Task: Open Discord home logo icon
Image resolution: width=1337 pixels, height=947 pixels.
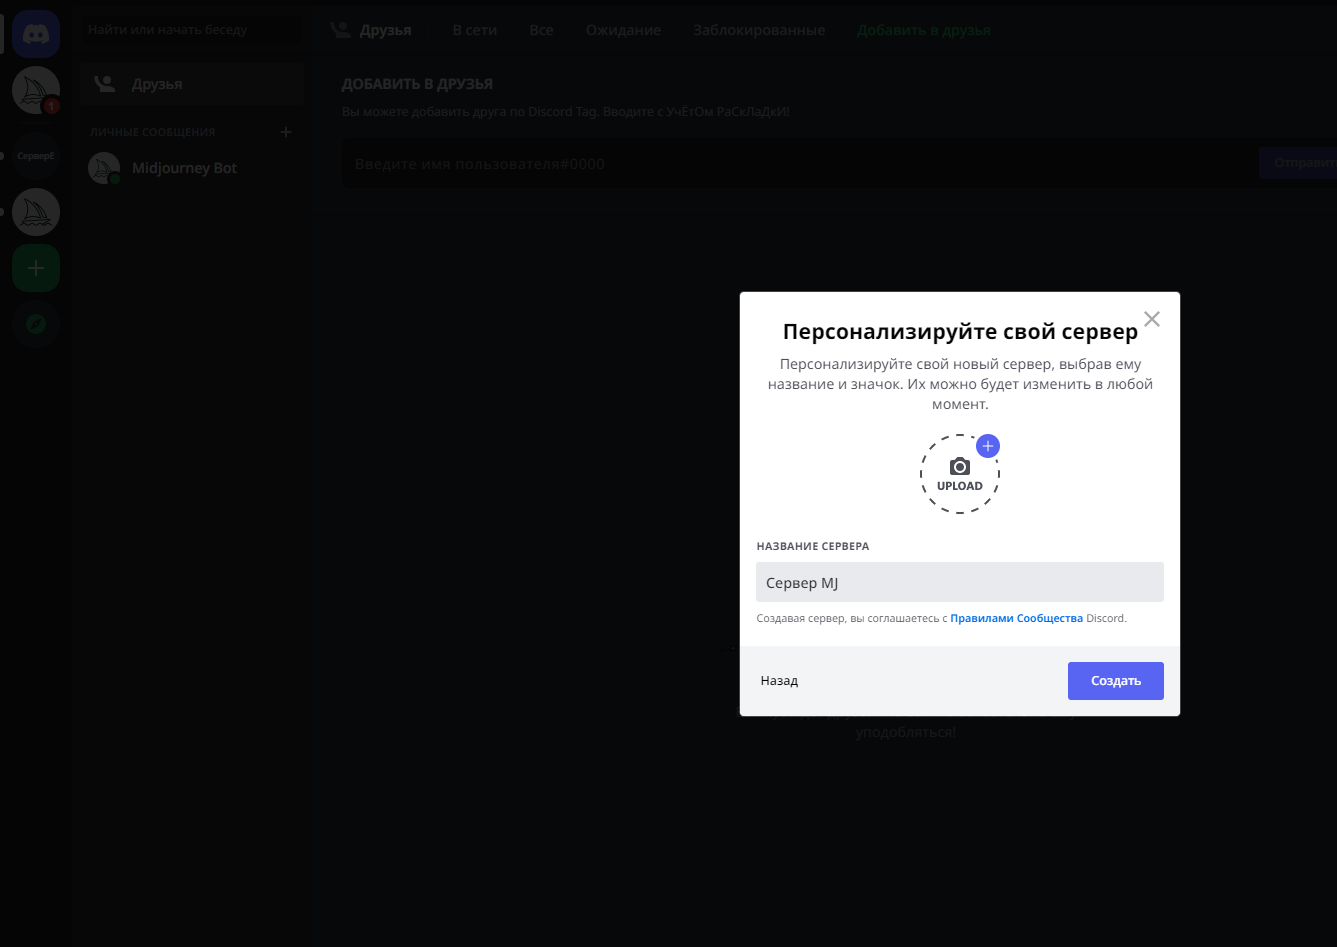Action: click(36, 35)
